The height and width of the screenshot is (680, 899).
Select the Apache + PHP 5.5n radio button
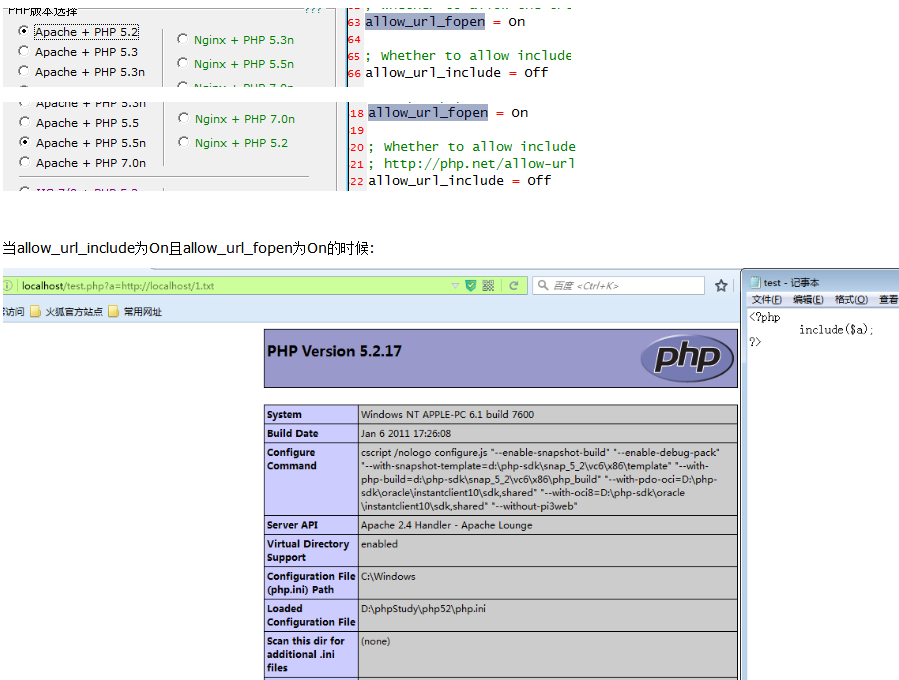pos(25,142)
